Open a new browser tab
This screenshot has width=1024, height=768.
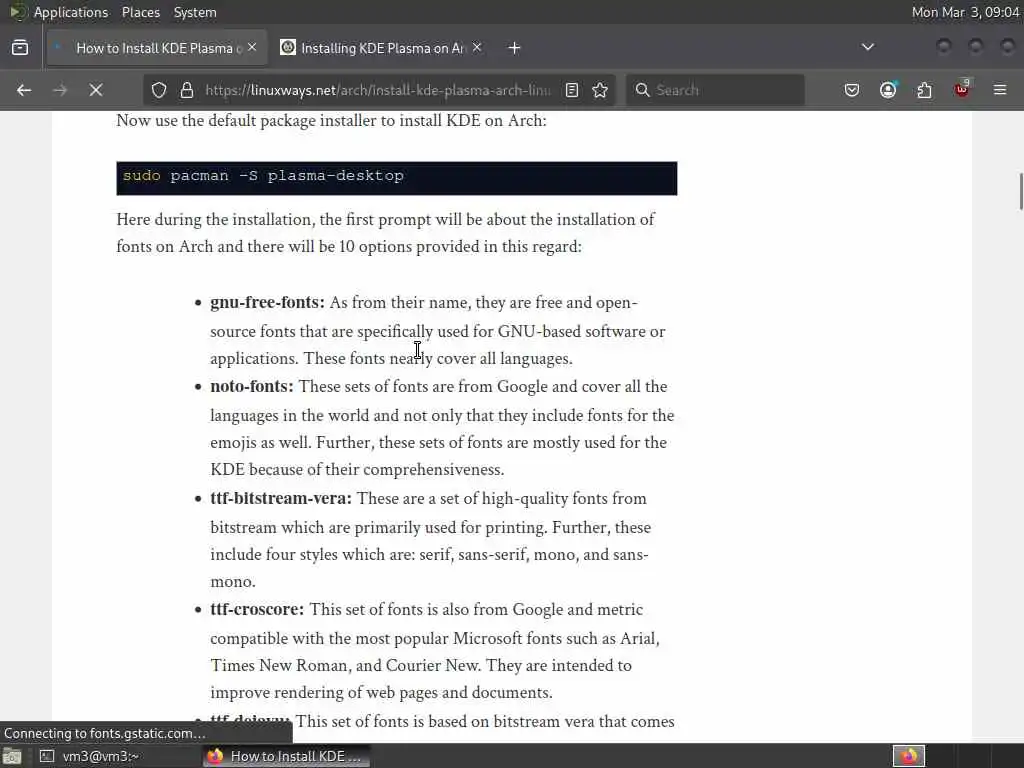point(515,48)
